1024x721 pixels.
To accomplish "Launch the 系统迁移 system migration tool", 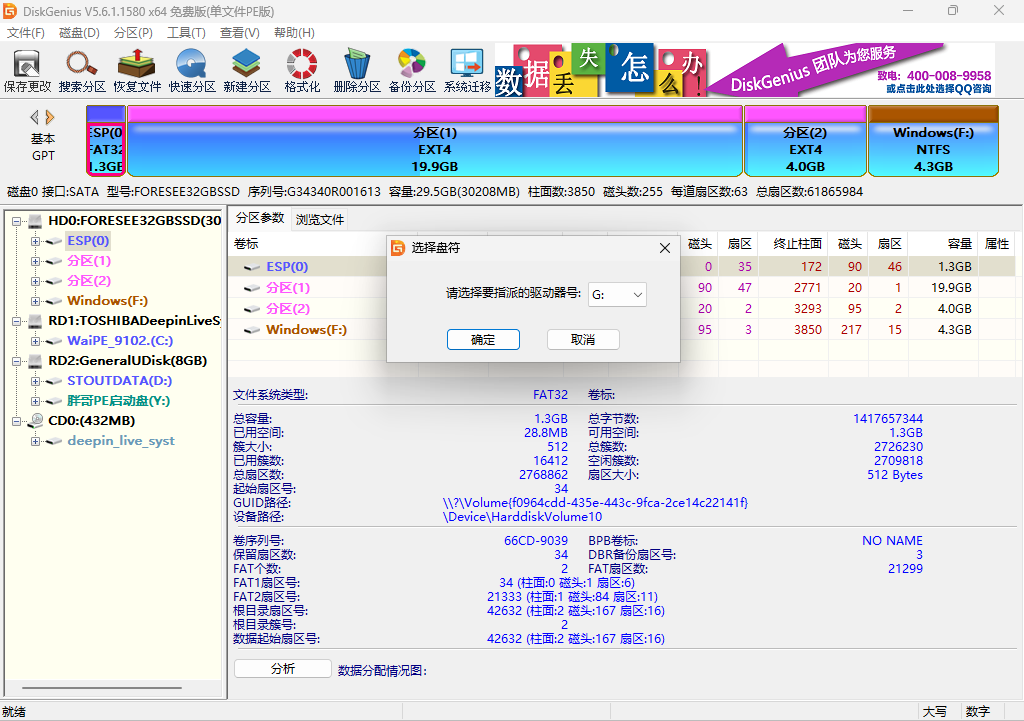I will (x=467, y=71).
